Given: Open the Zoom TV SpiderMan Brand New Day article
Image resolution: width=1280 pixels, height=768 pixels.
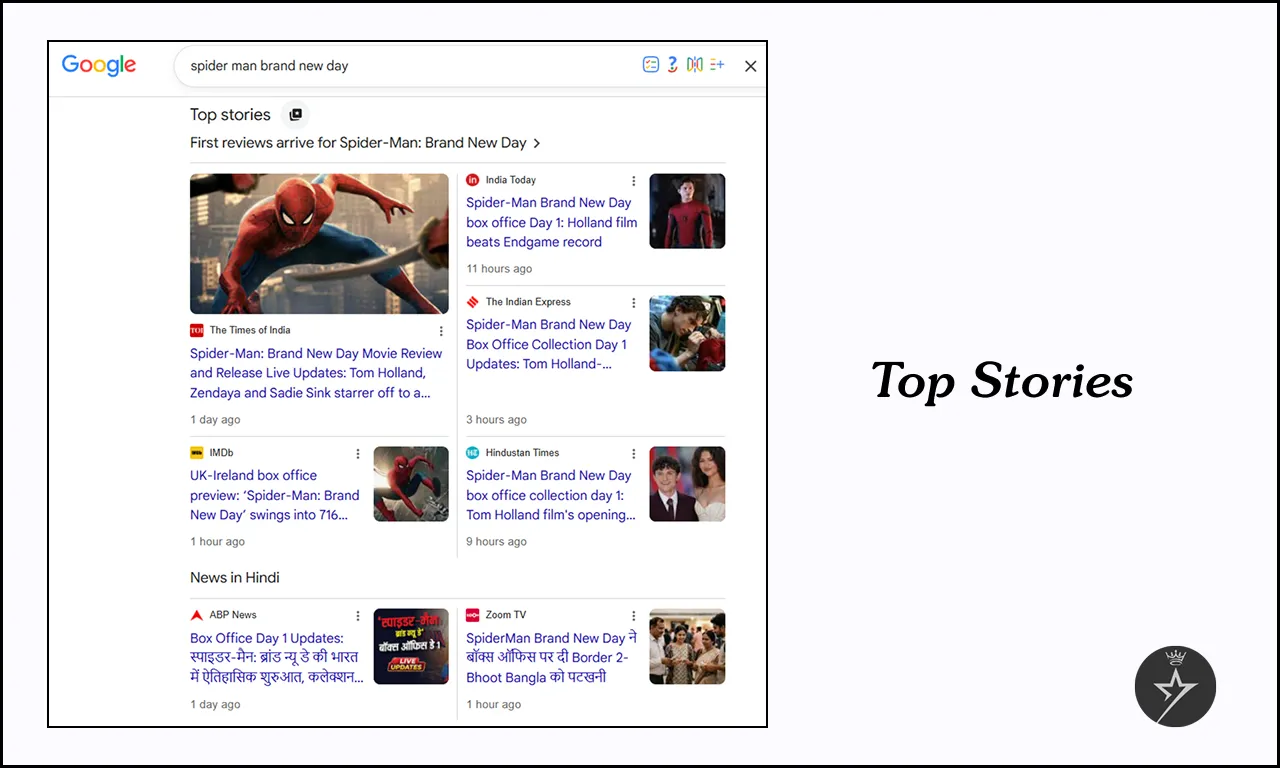Looking at the screenshot, I should [x=551, y=657].
